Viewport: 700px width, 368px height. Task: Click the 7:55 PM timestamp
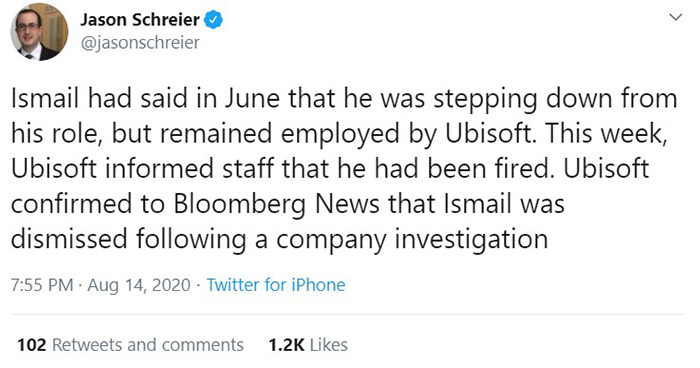(42, 284)
